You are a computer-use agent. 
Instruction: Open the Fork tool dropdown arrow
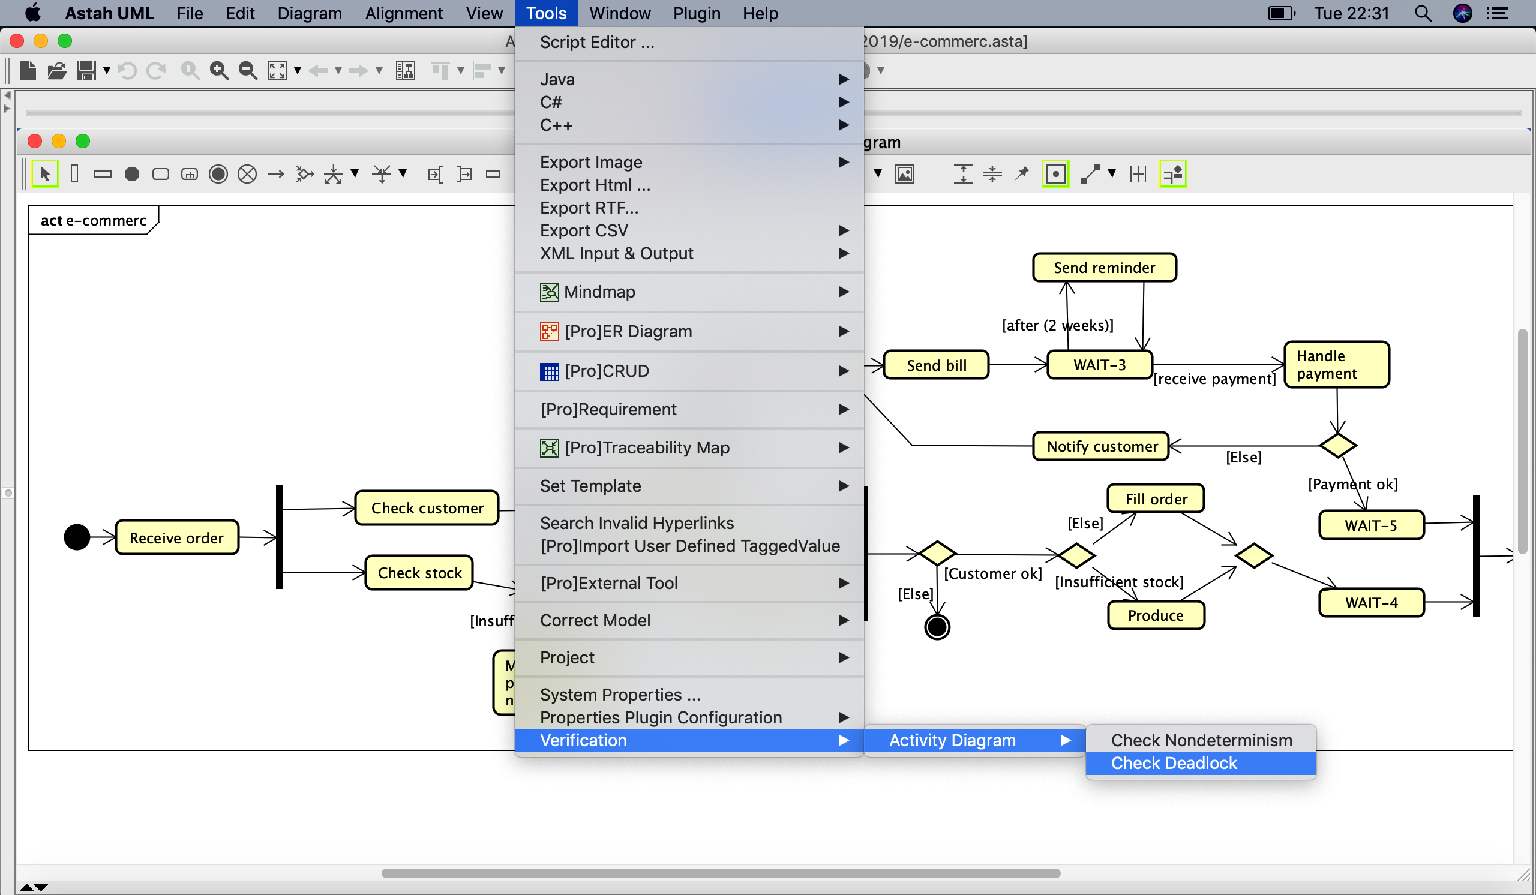click(x=354, y=173)
